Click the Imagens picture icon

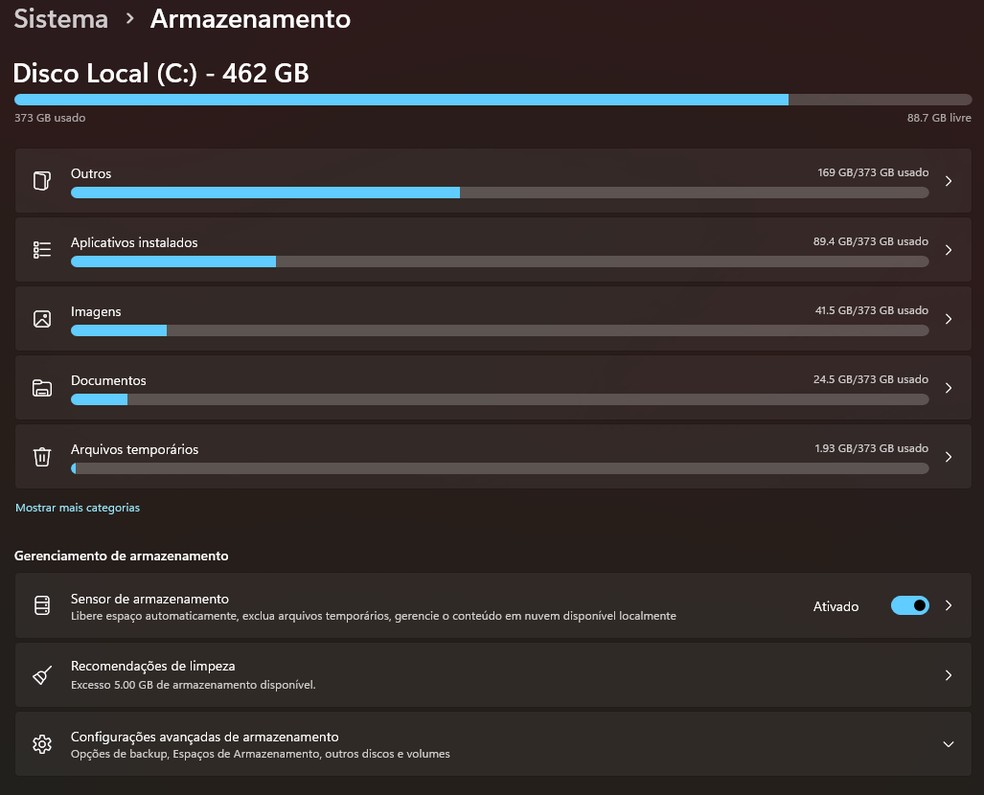tap(42, 319)
